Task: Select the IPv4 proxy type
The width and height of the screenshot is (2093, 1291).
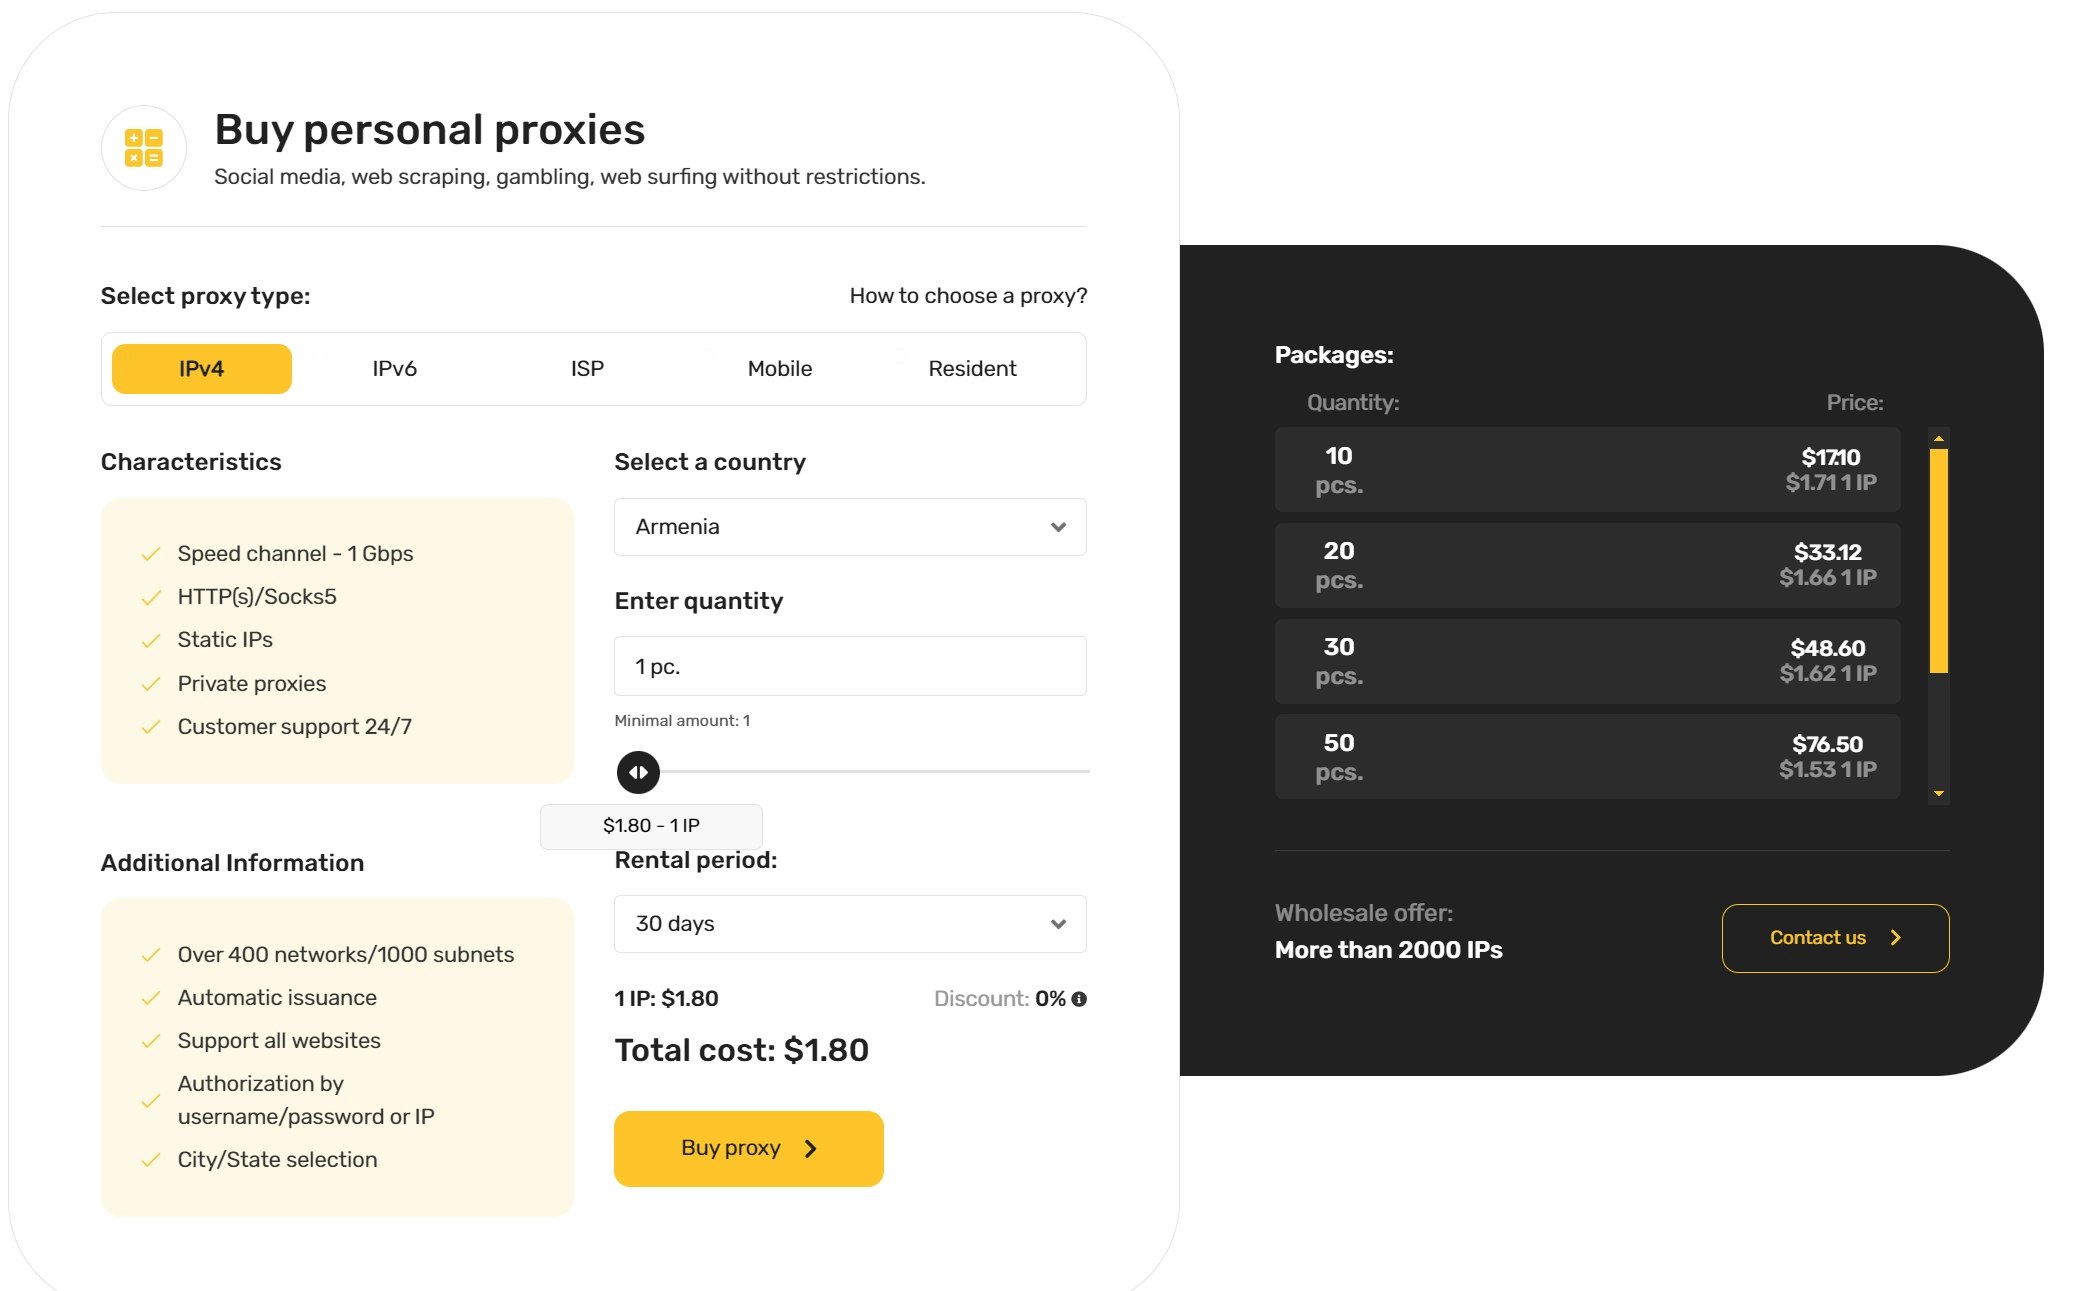Action: click(x=202, y=369)
